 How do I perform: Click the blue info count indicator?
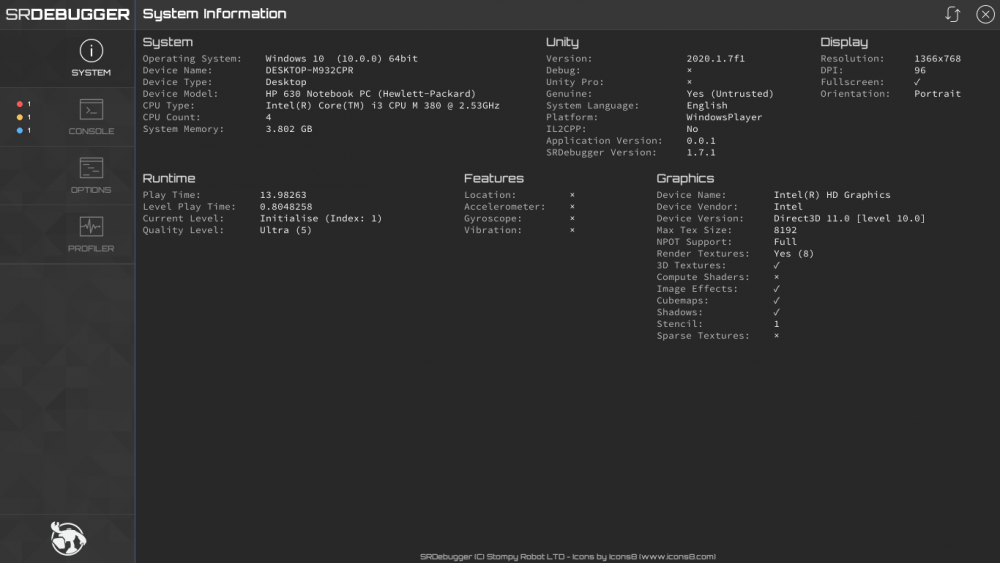click(x=24, y=130)
